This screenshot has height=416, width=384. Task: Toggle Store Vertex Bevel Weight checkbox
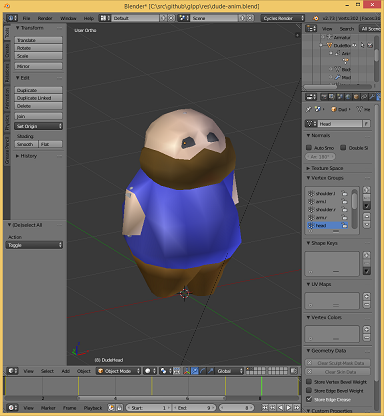tap(309, 382)
